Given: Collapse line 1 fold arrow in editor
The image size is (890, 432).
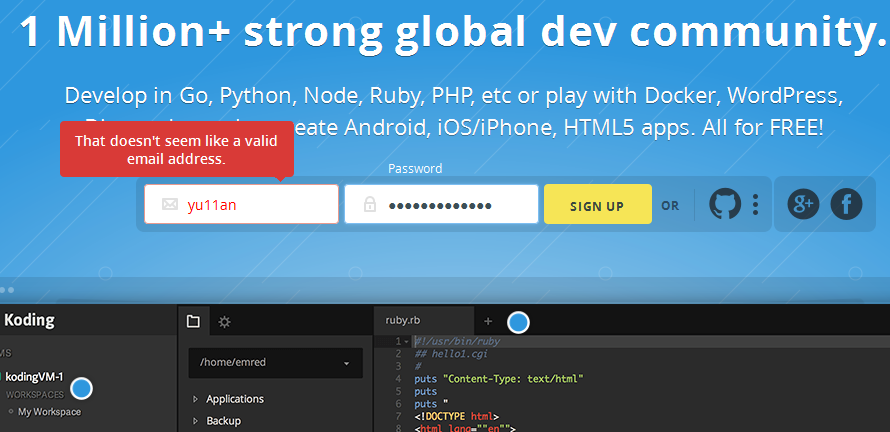Looking at the screenshot, I should (406, 341).
